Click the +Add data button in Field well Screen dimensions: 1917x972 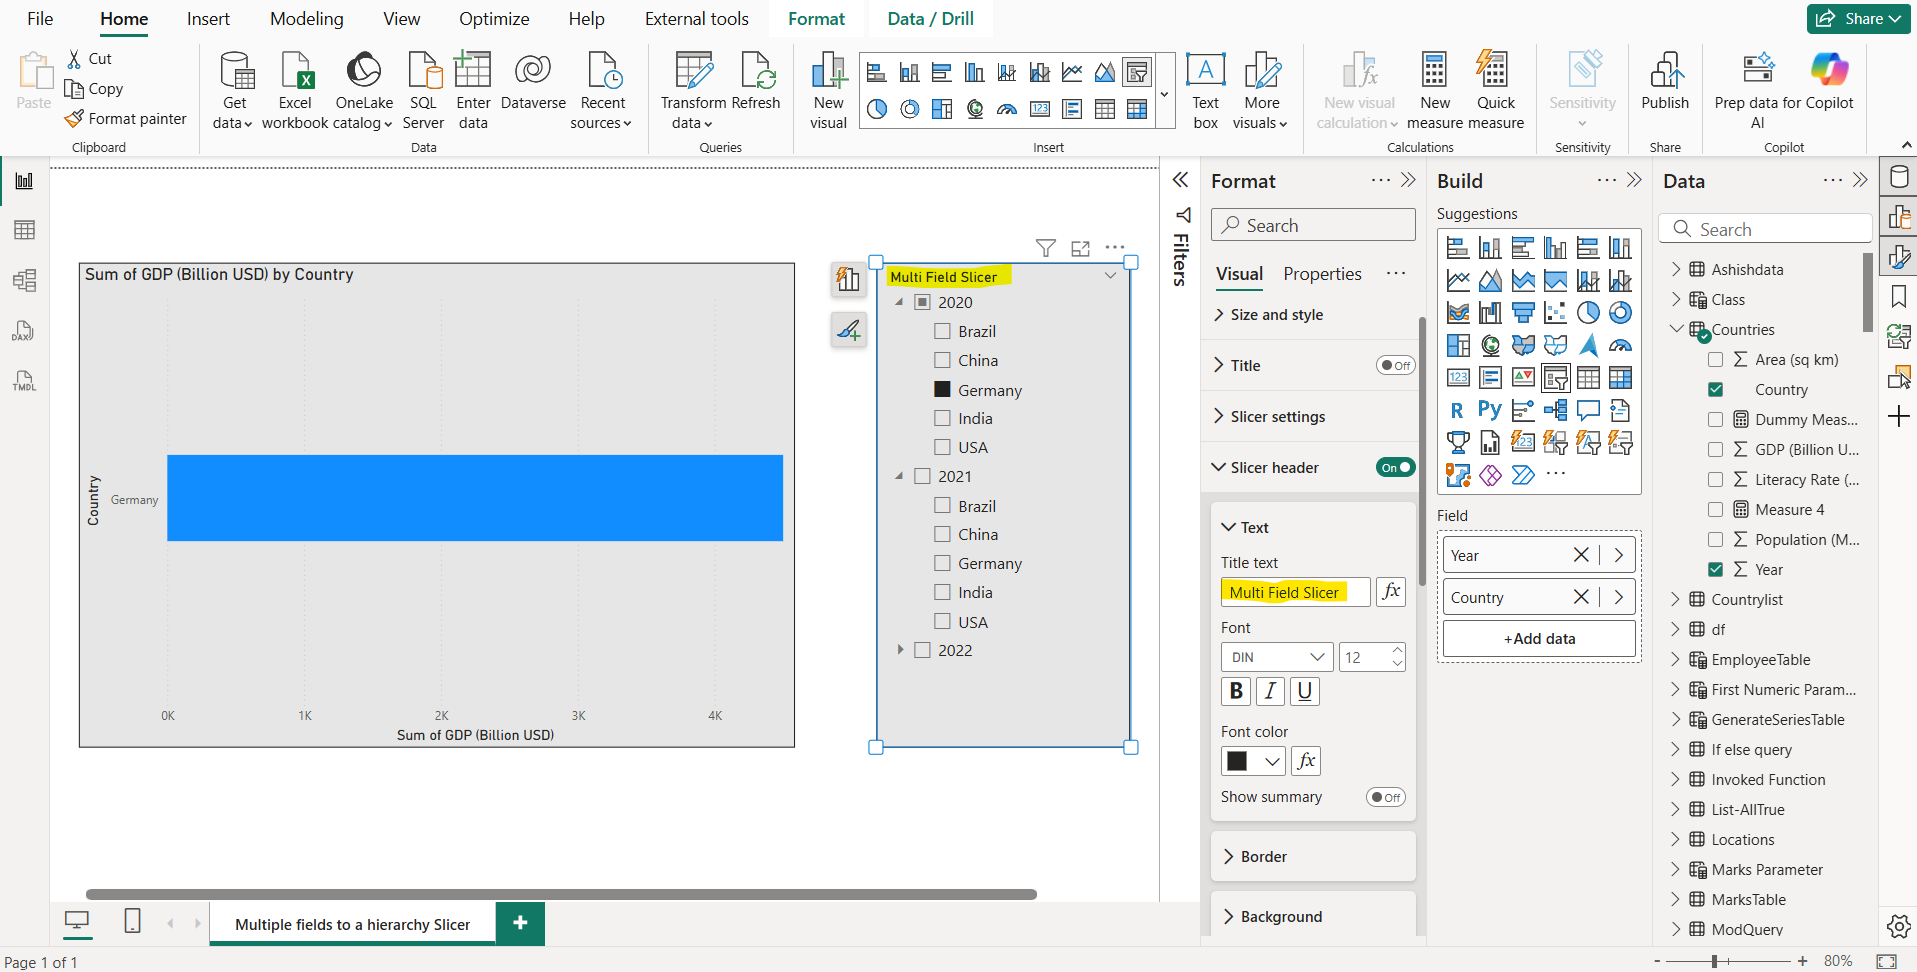pos(1539,638)
